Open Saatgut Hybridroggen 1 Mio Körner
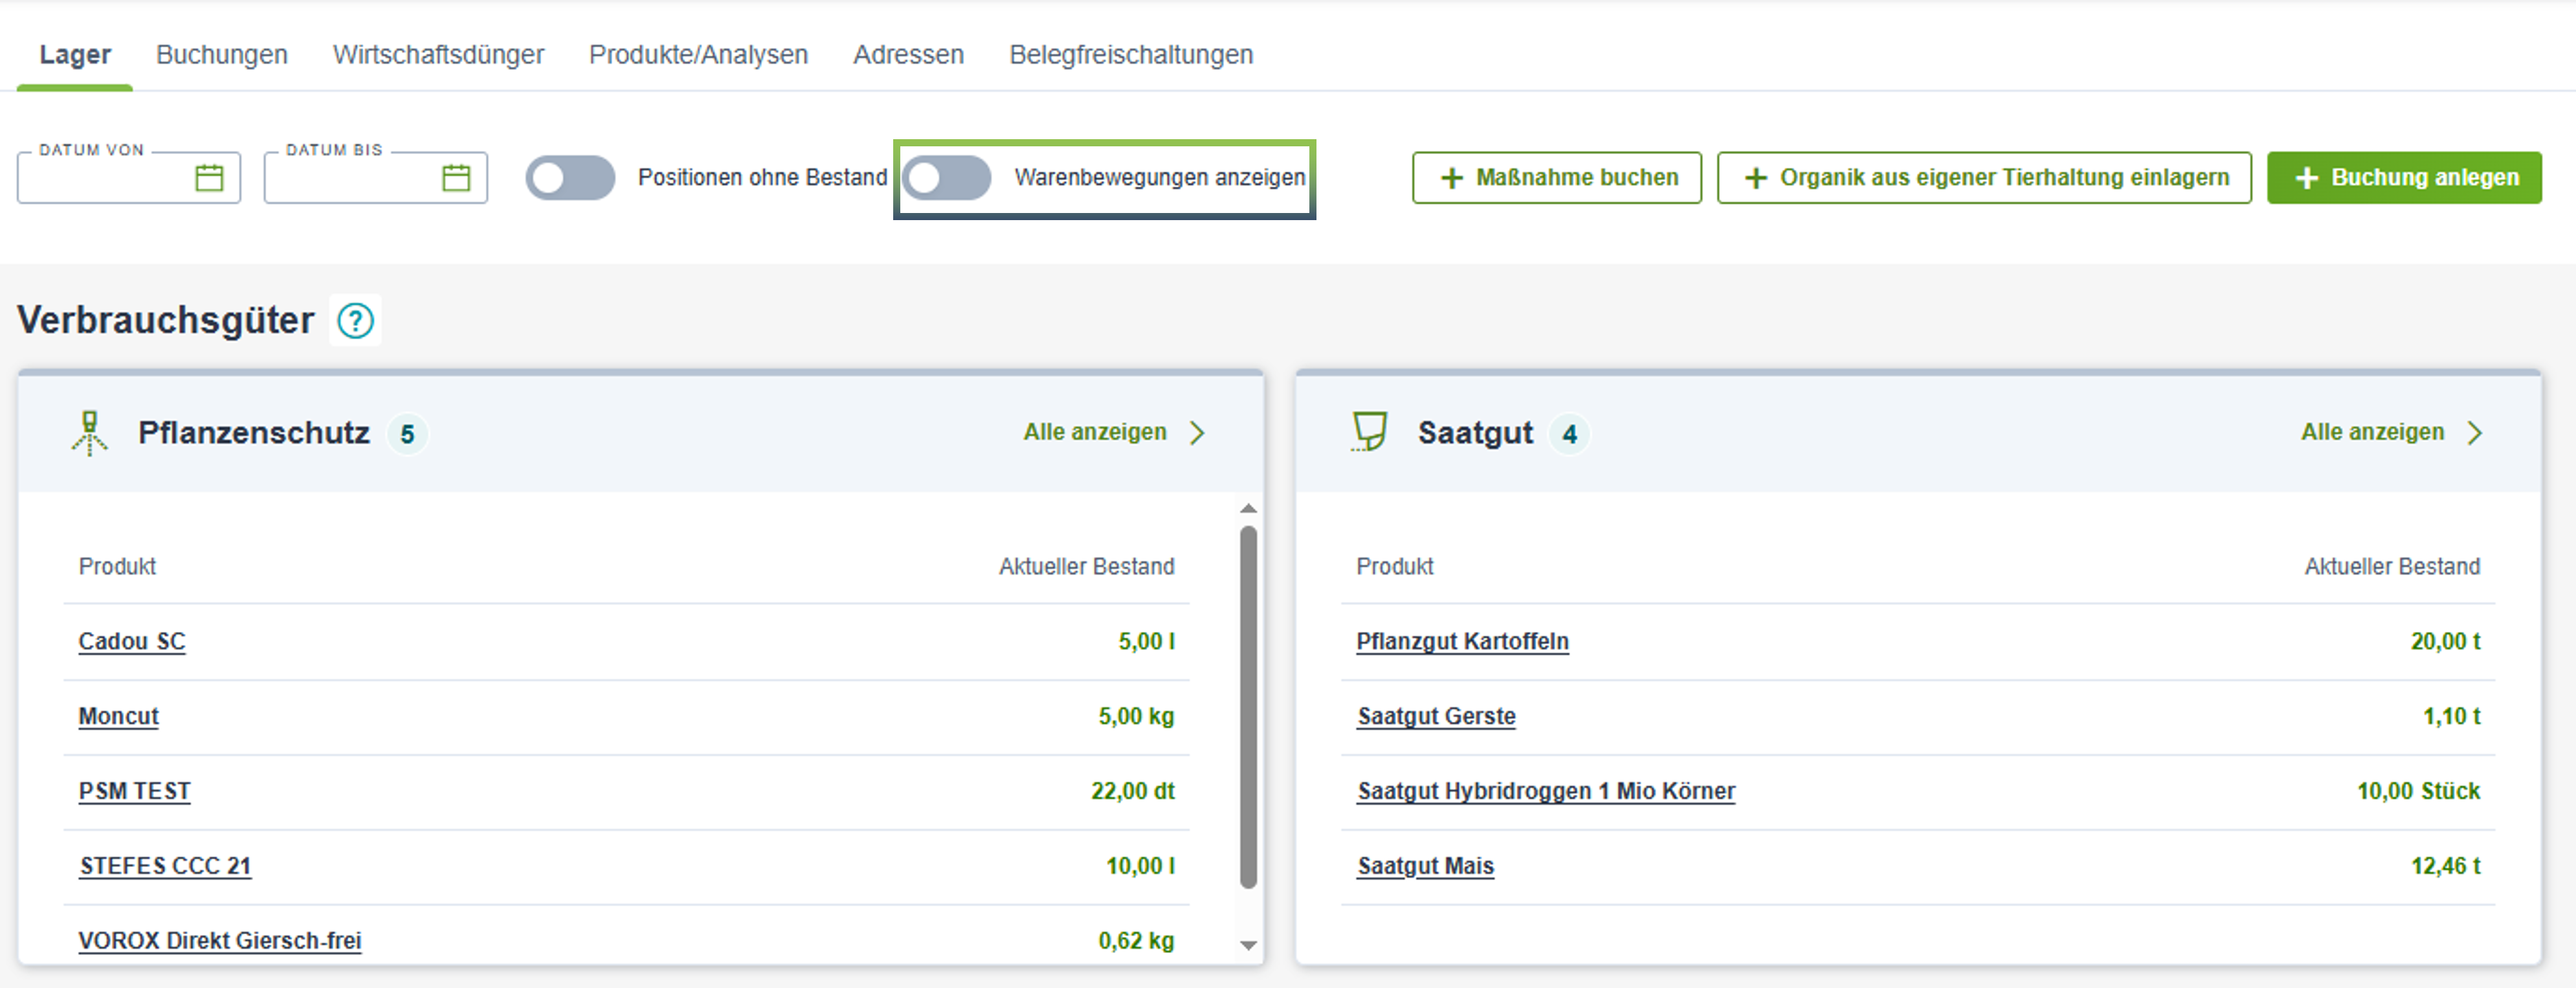This screenshot has width=2576, height=988. tap(1545, 791)
